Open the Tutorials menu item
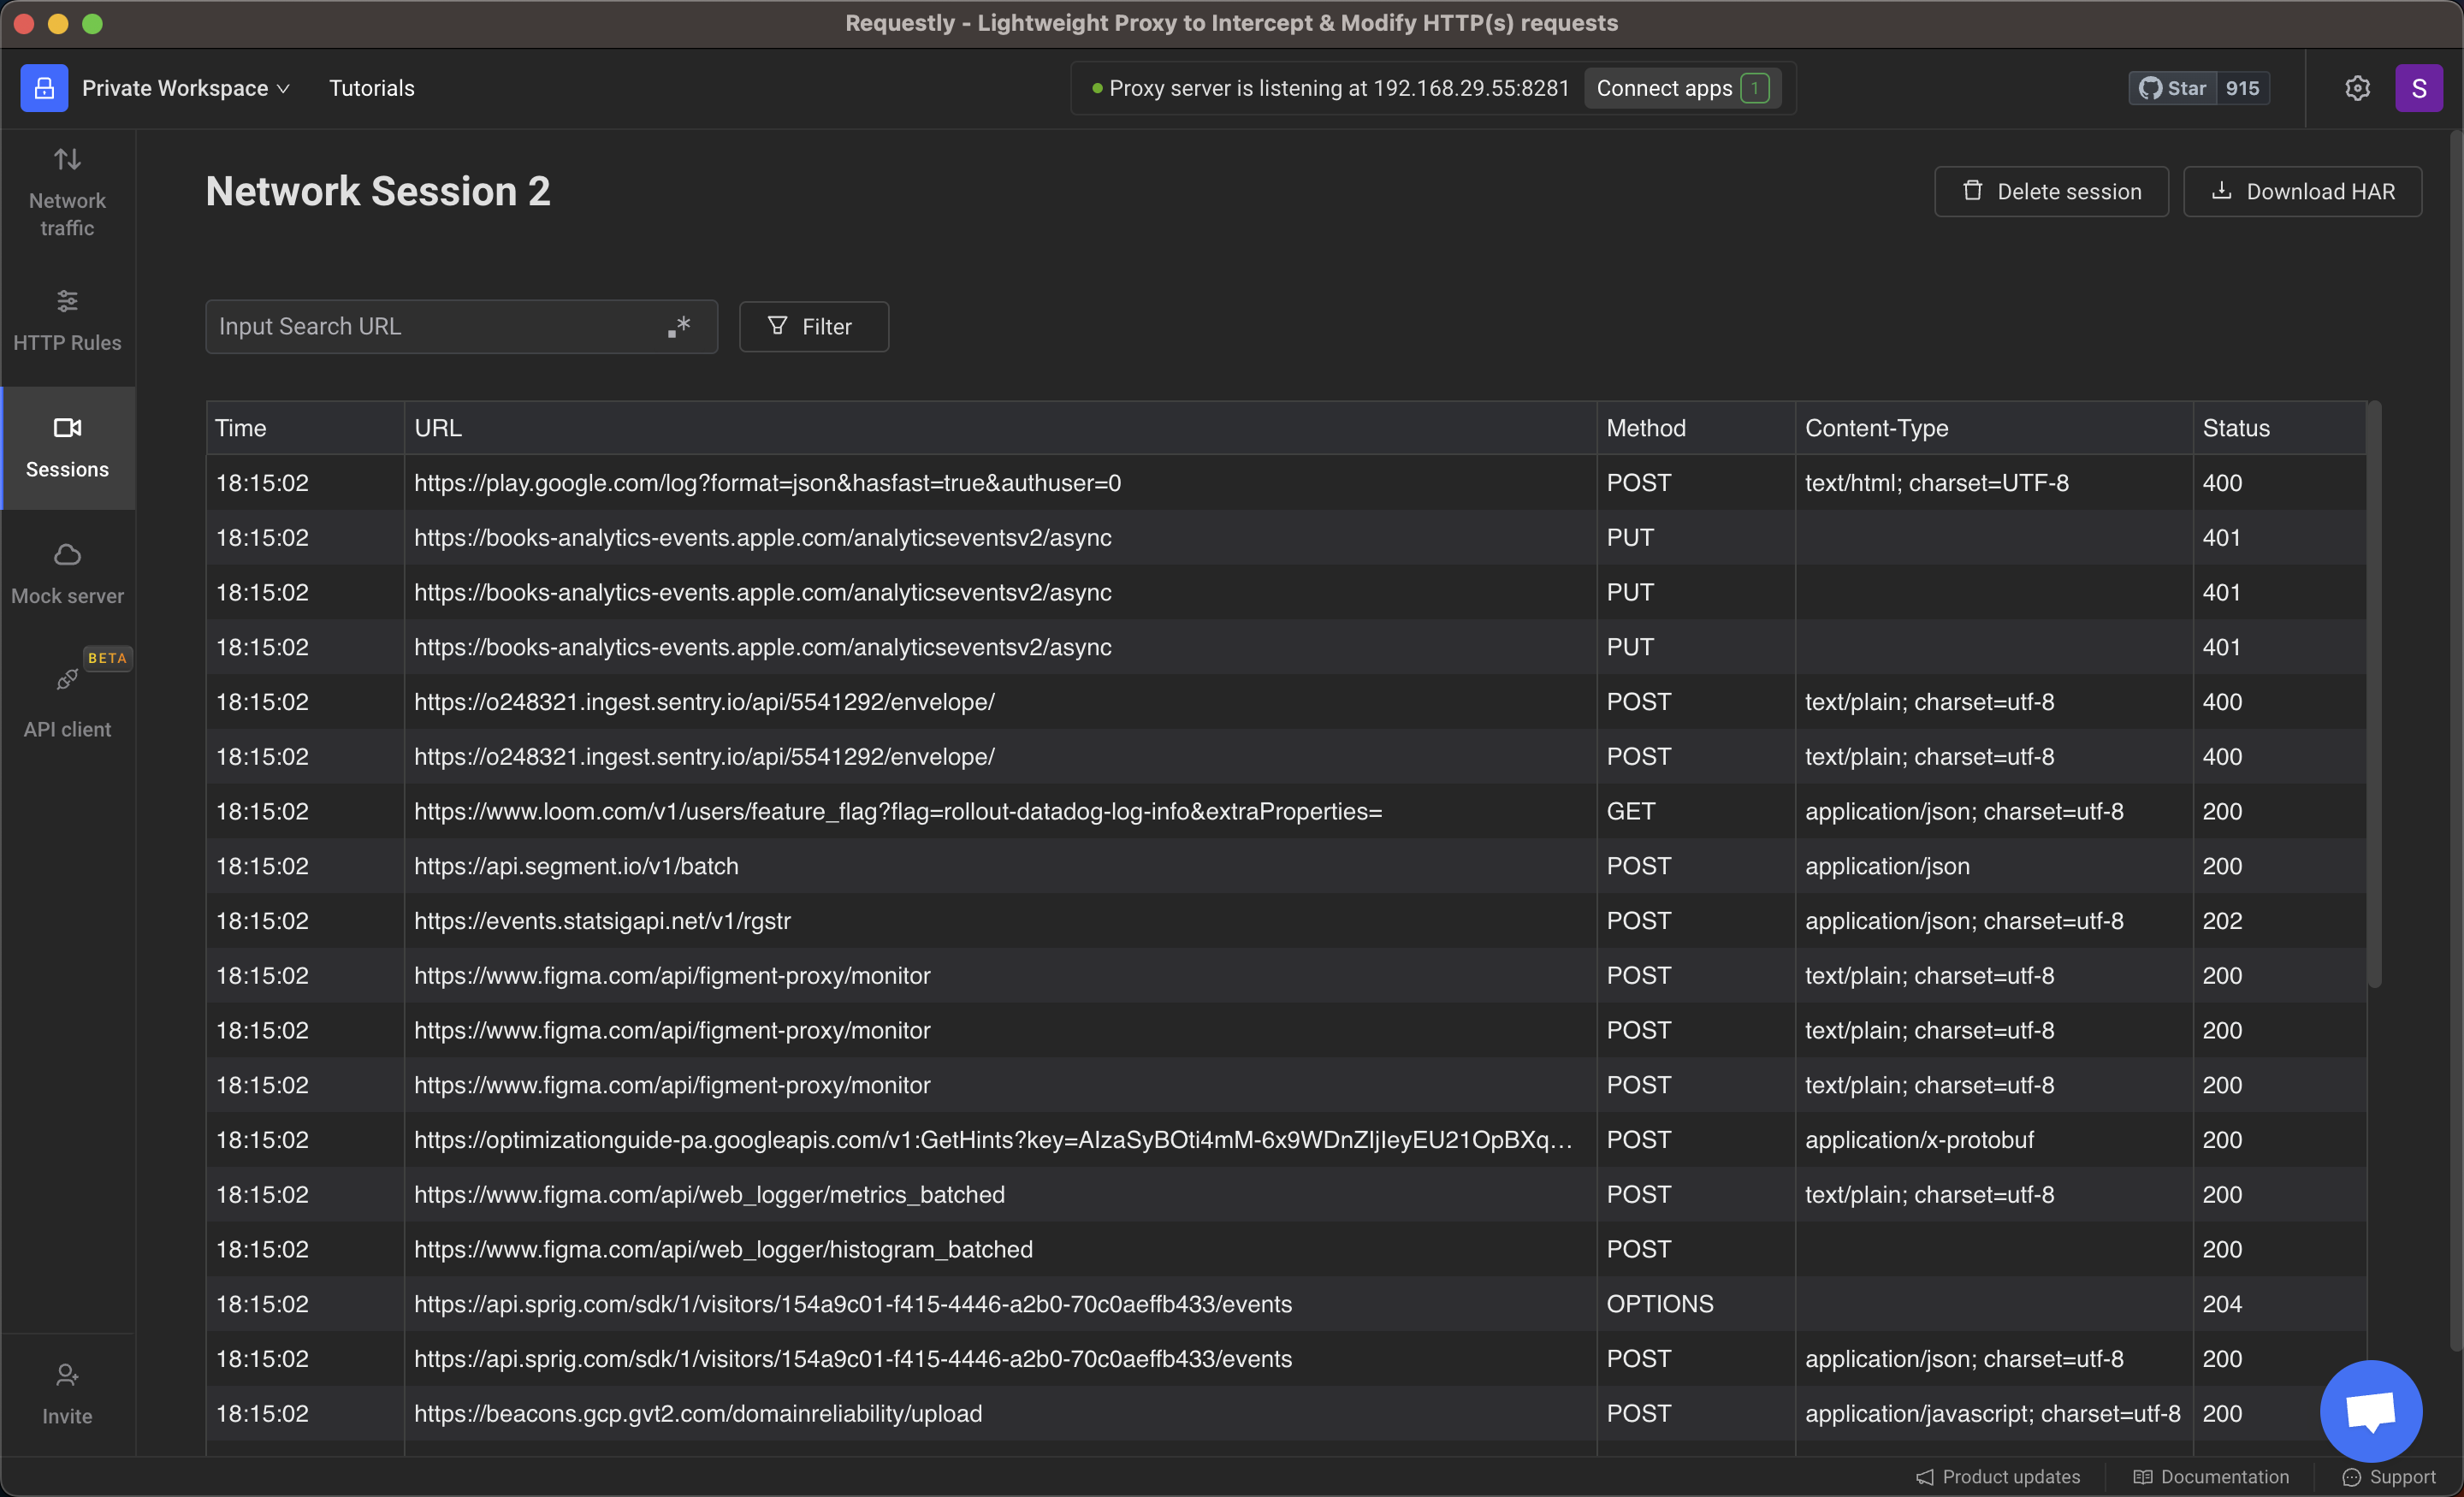The image size is (2464, 1497). (371, 88)
